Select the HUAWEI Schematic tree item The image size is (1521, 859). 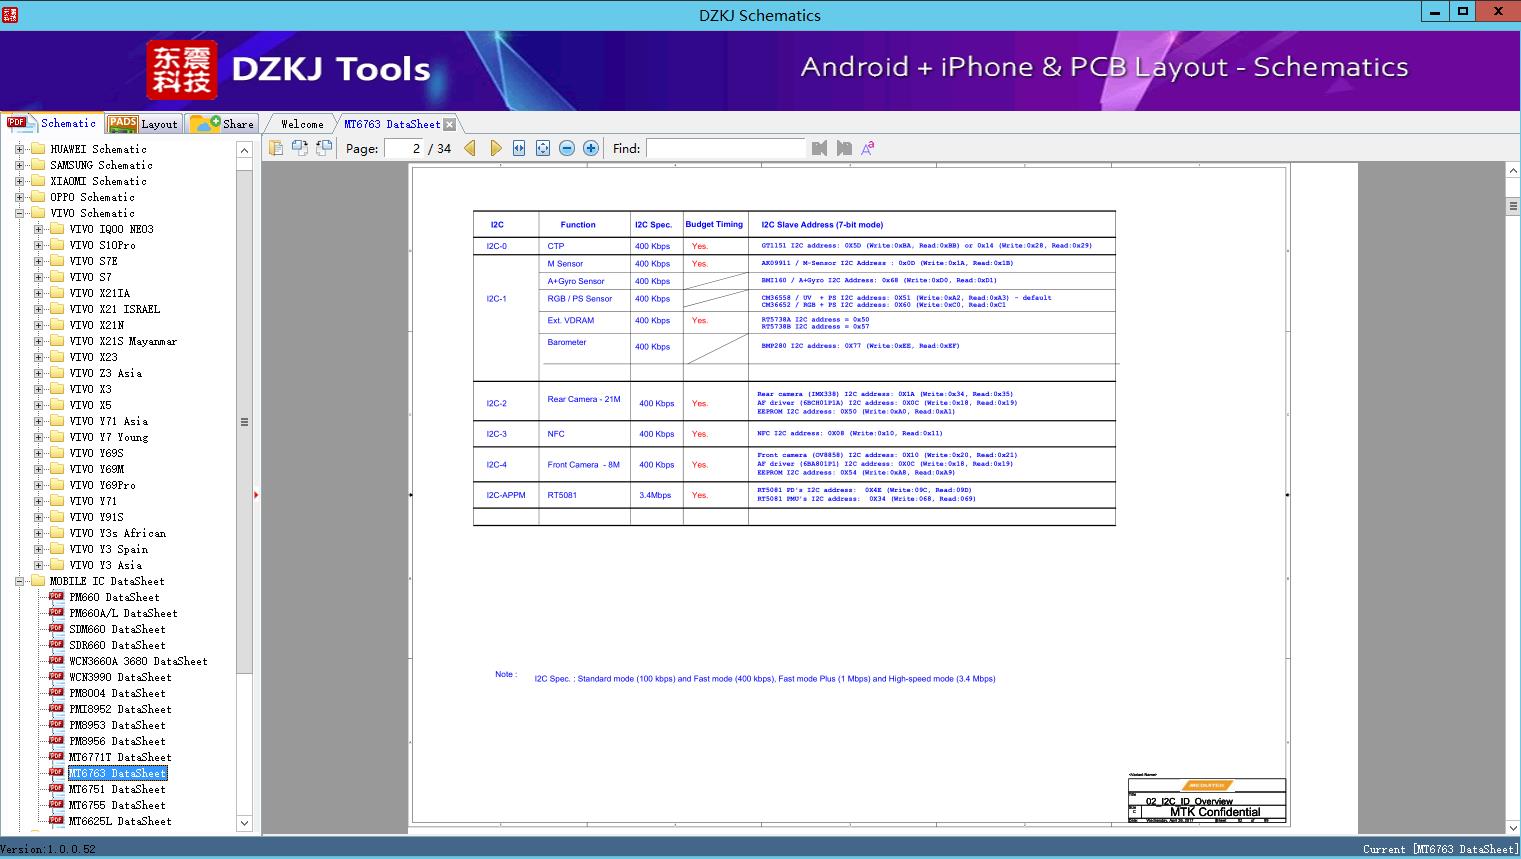click(x=98, y=149)
